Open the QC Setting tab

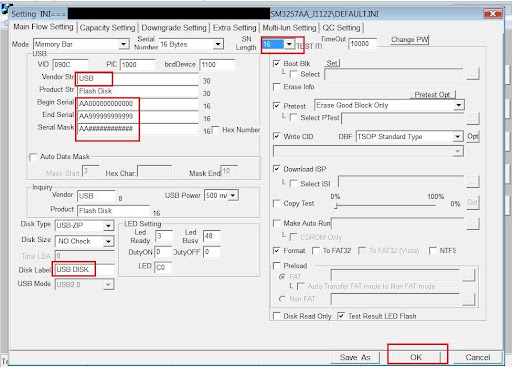pyautogui.click(x=341, y=28)
